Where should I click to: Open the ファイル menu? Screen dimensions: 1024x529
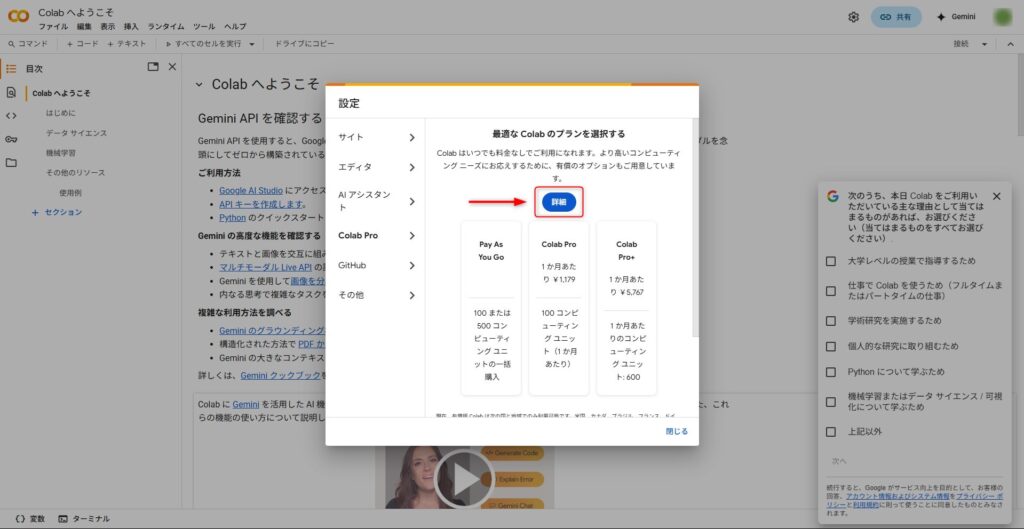pyautogui.click(x=53, y=27)
